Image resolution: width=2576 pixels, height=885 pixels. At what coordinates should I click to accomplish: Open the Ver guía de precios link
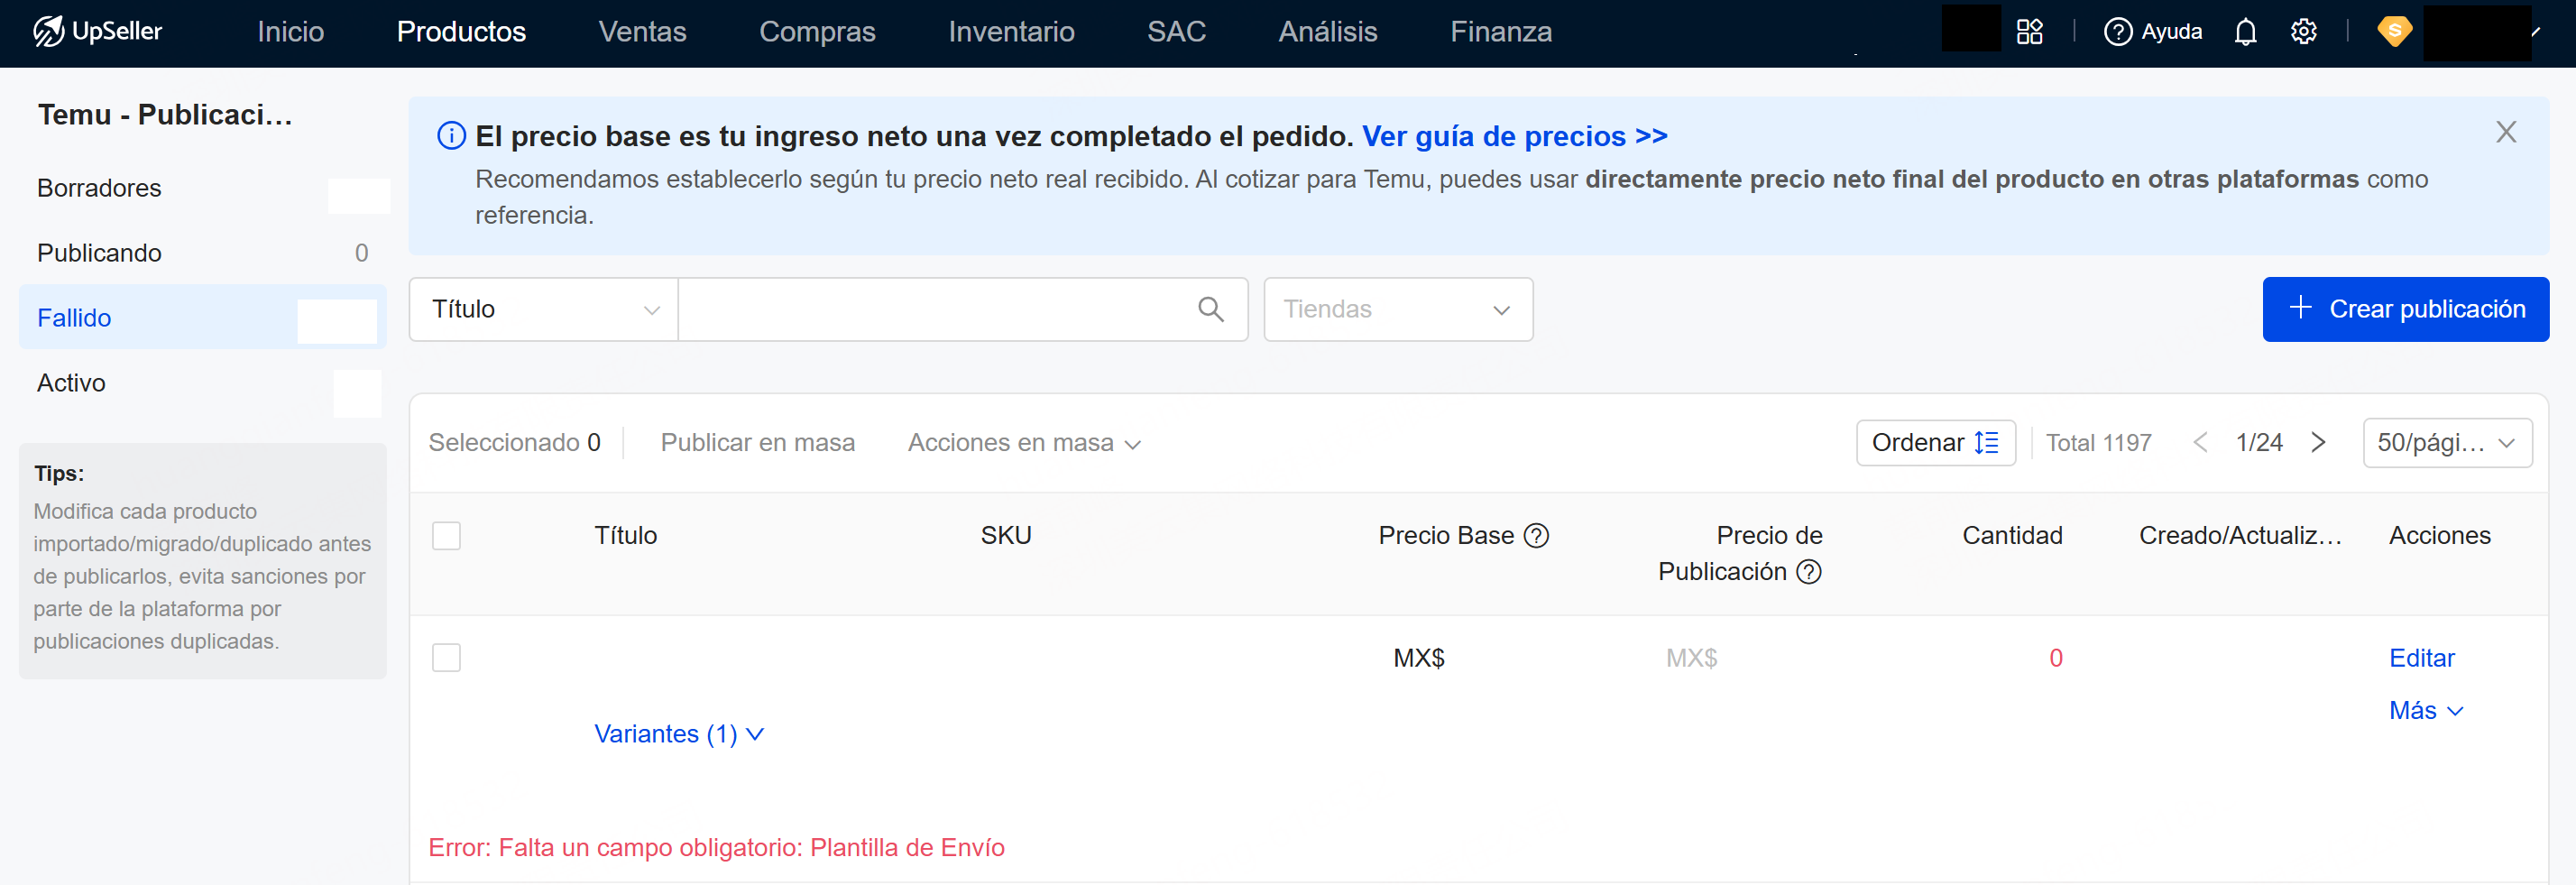tap(1514, 136)
